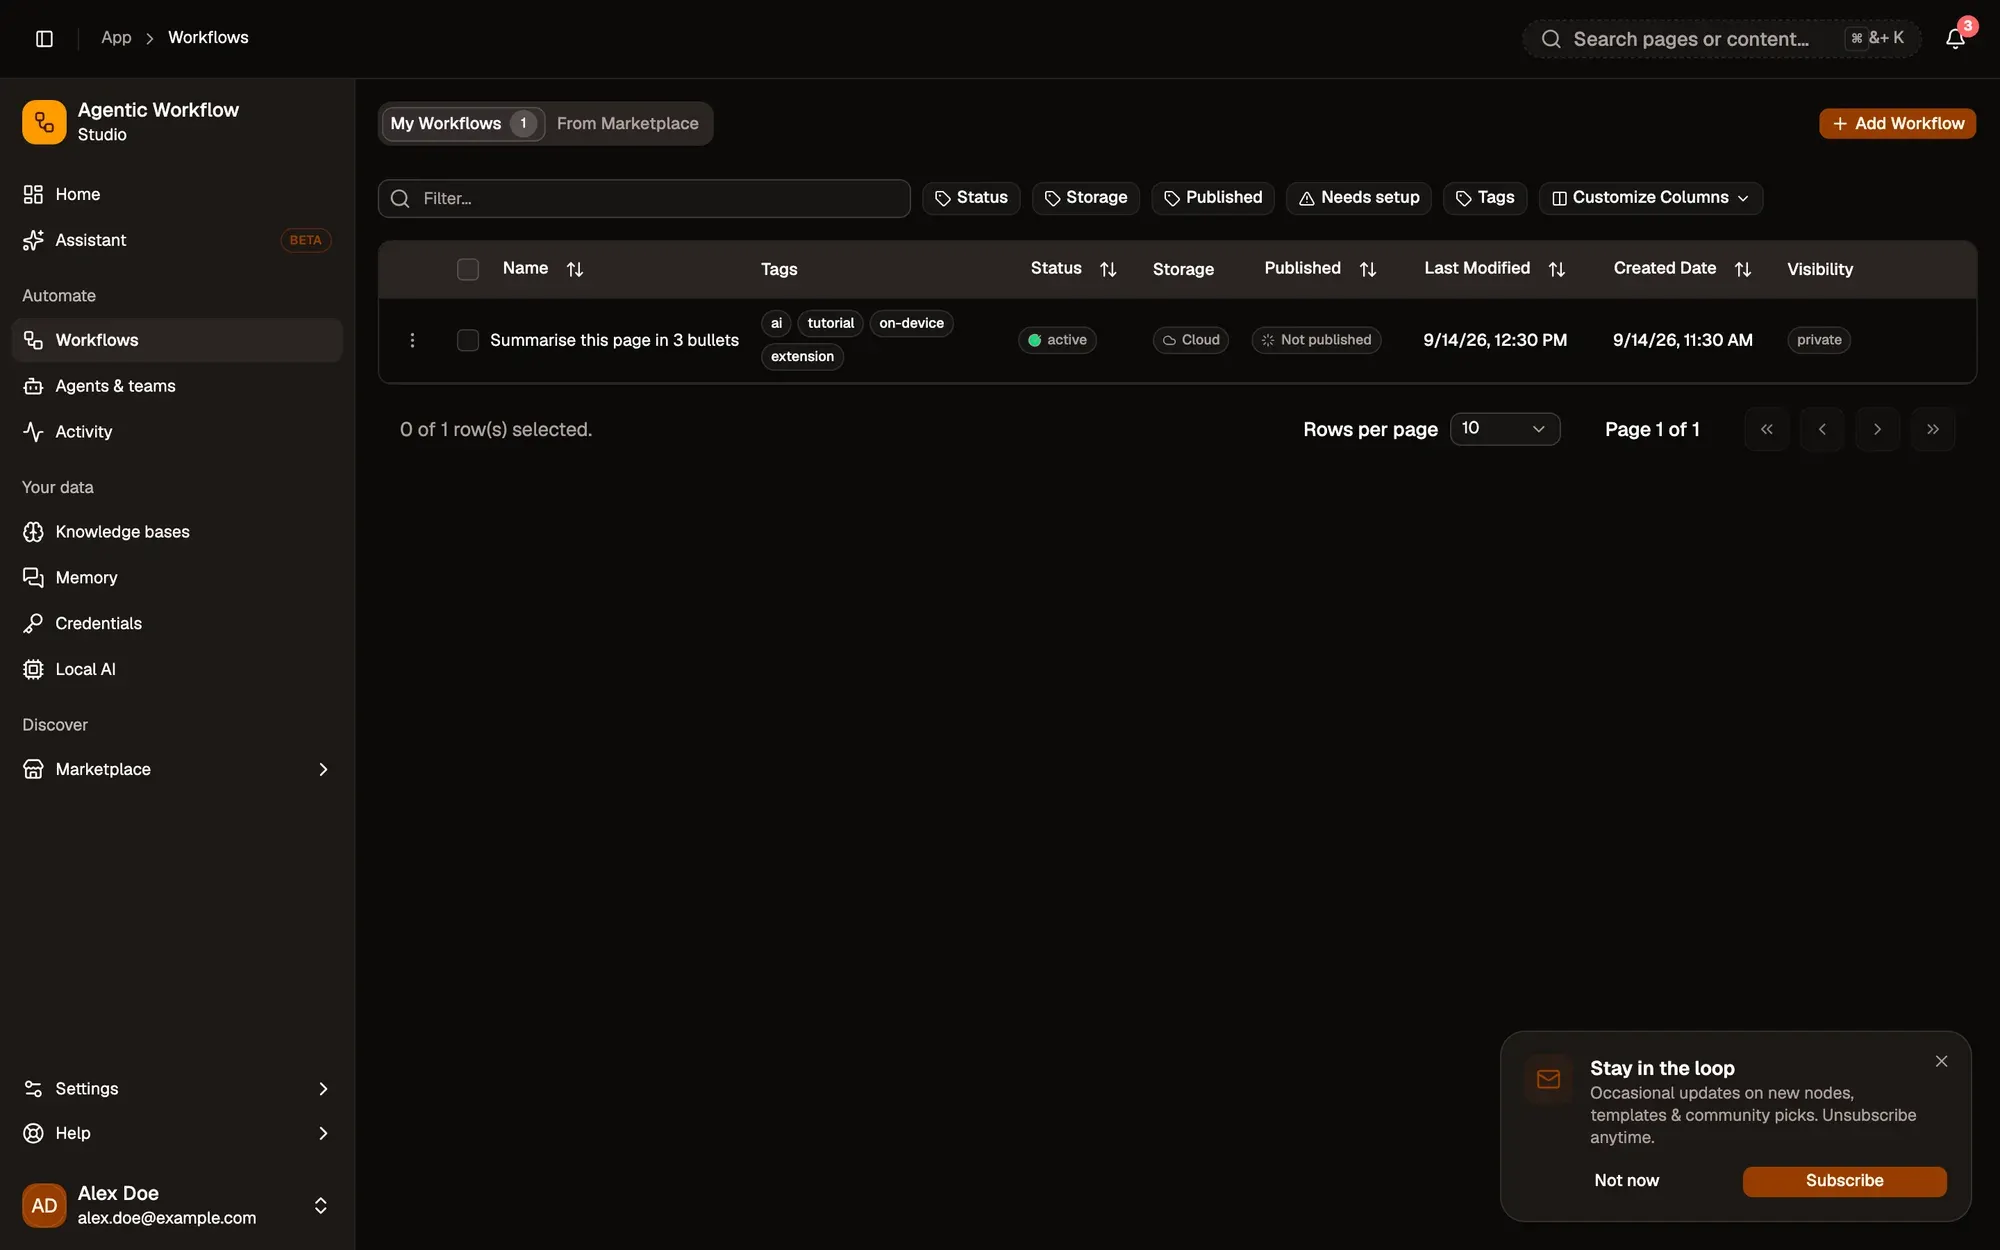Check the Summarise this page row checkbox
The image size is (2000, 1250).
[468, 340]
